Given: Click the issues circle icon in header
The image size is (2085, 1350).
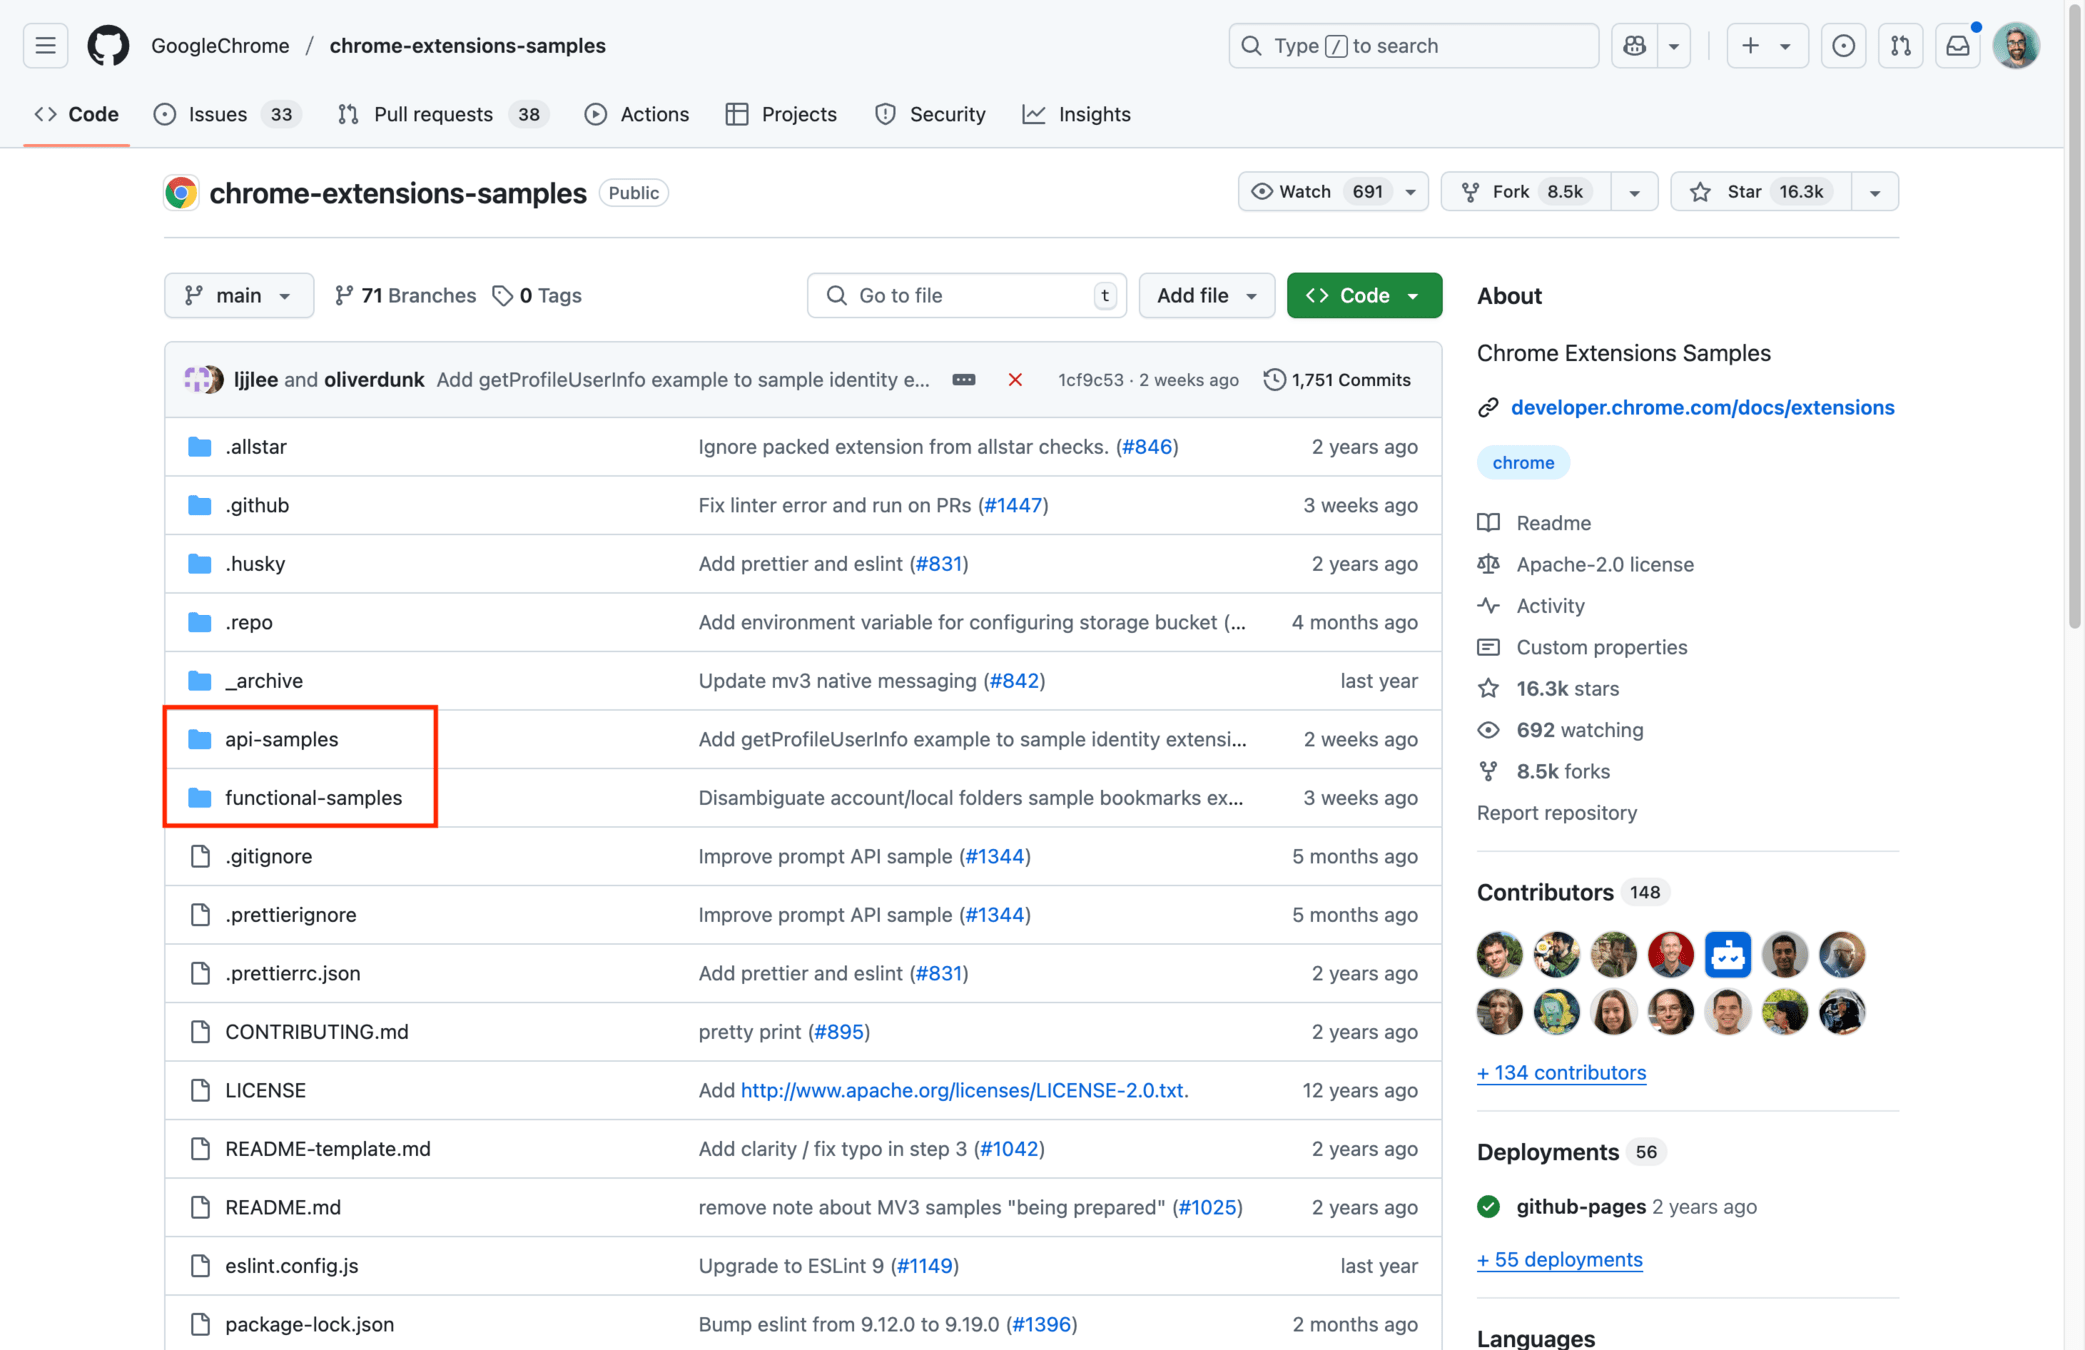Looking at the screenshot, I should (1843, 45).
